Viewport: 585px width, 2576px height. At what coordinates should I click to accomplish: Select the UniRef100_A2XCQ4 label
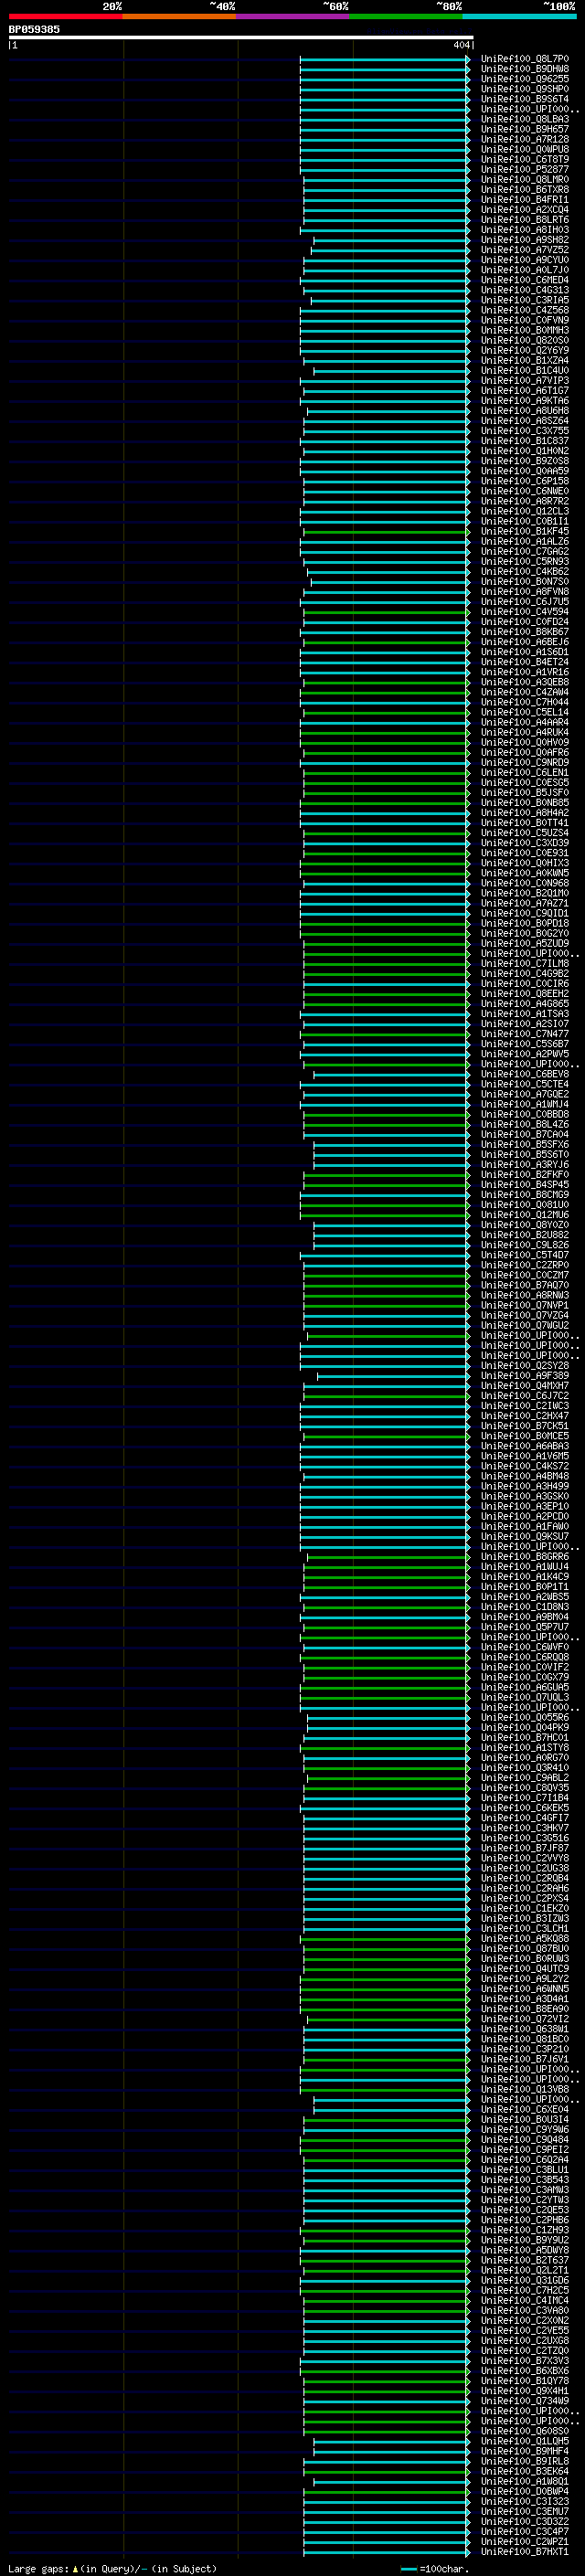[x=524, y=210]
